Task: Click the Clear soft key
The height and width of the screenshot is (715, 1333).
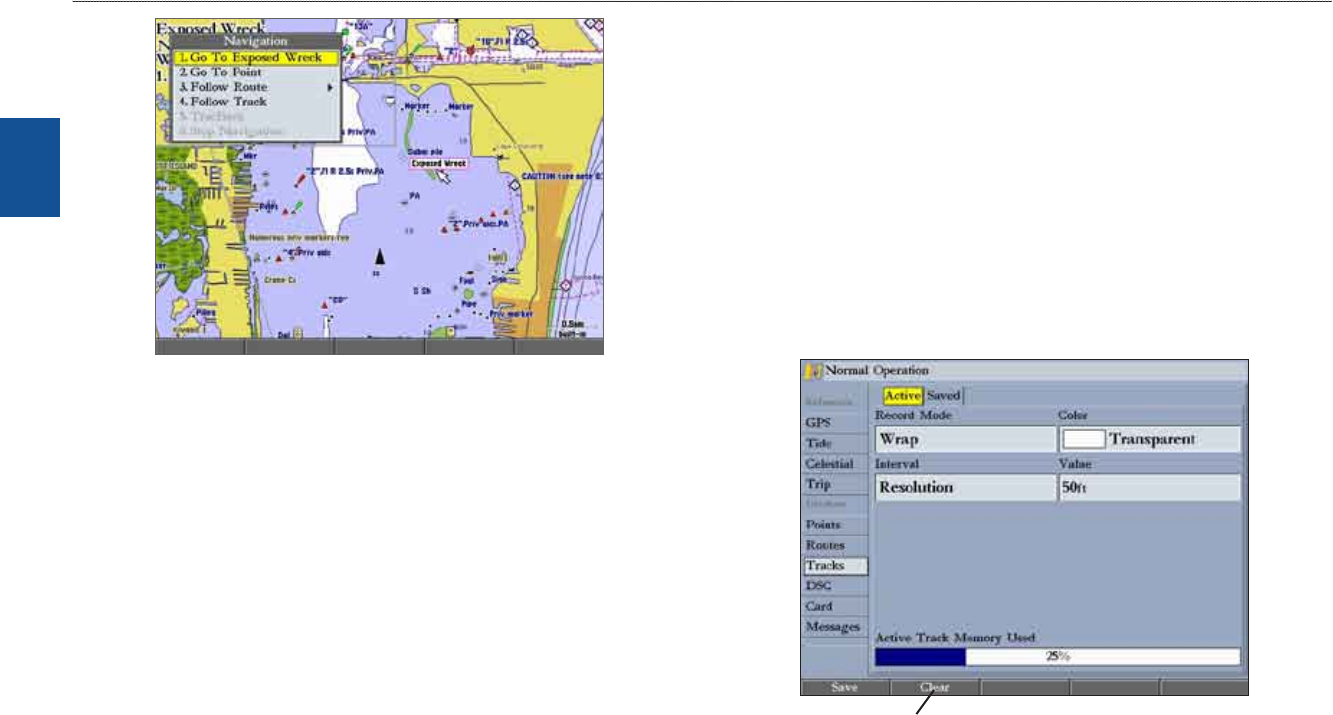Action: pyautogui.click(x=935, y=688)
